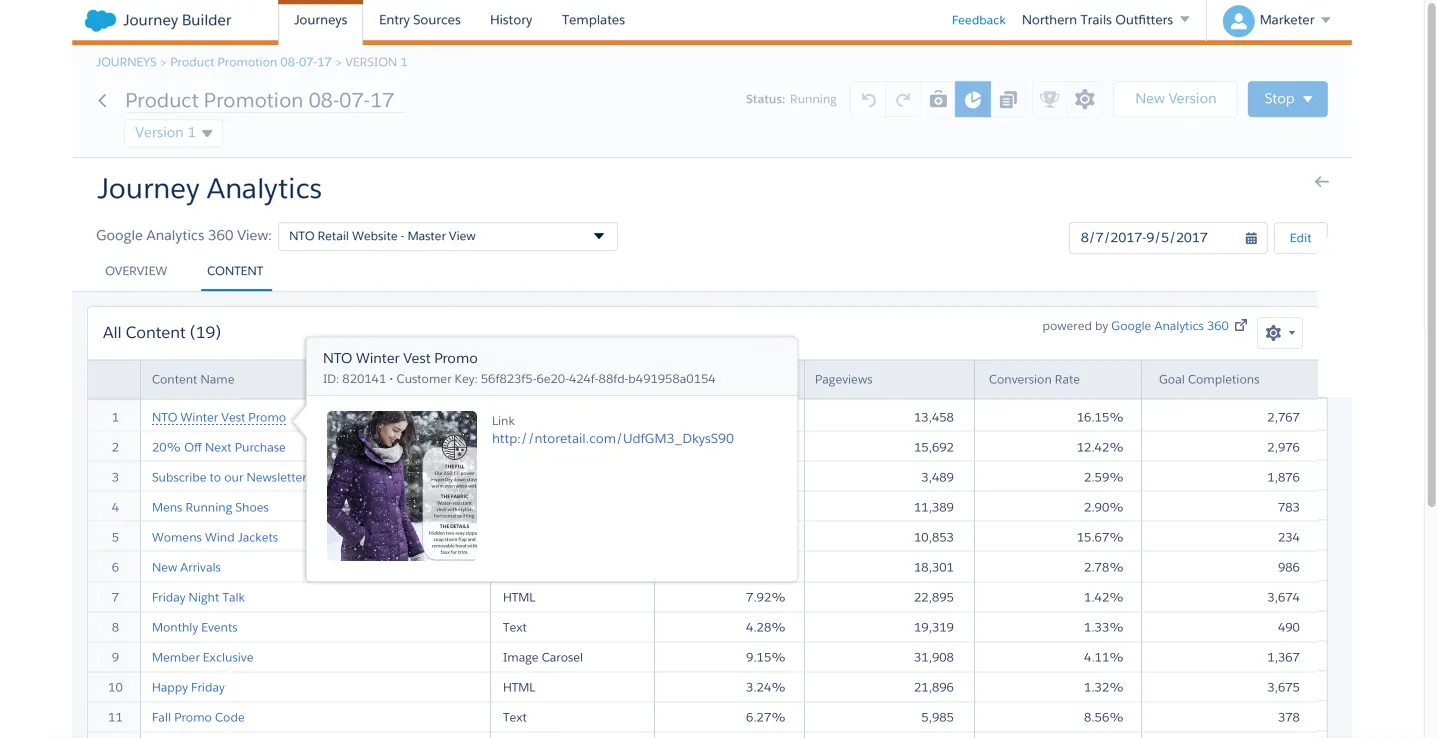Click the Salesforce cloud logo

pyautogui.click(x=100, y=20)
